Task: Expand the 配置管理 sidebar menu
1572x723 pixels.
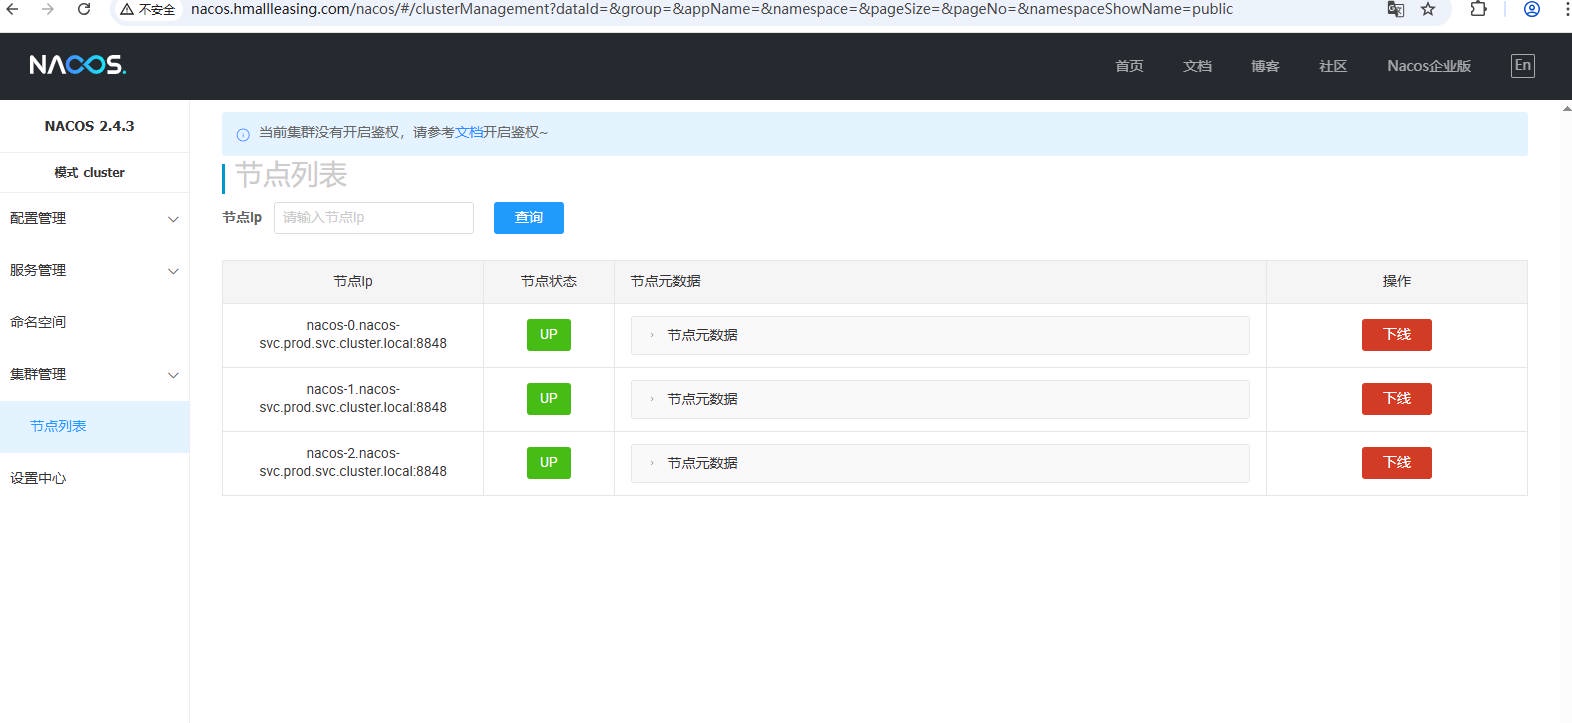Action: 94,218
